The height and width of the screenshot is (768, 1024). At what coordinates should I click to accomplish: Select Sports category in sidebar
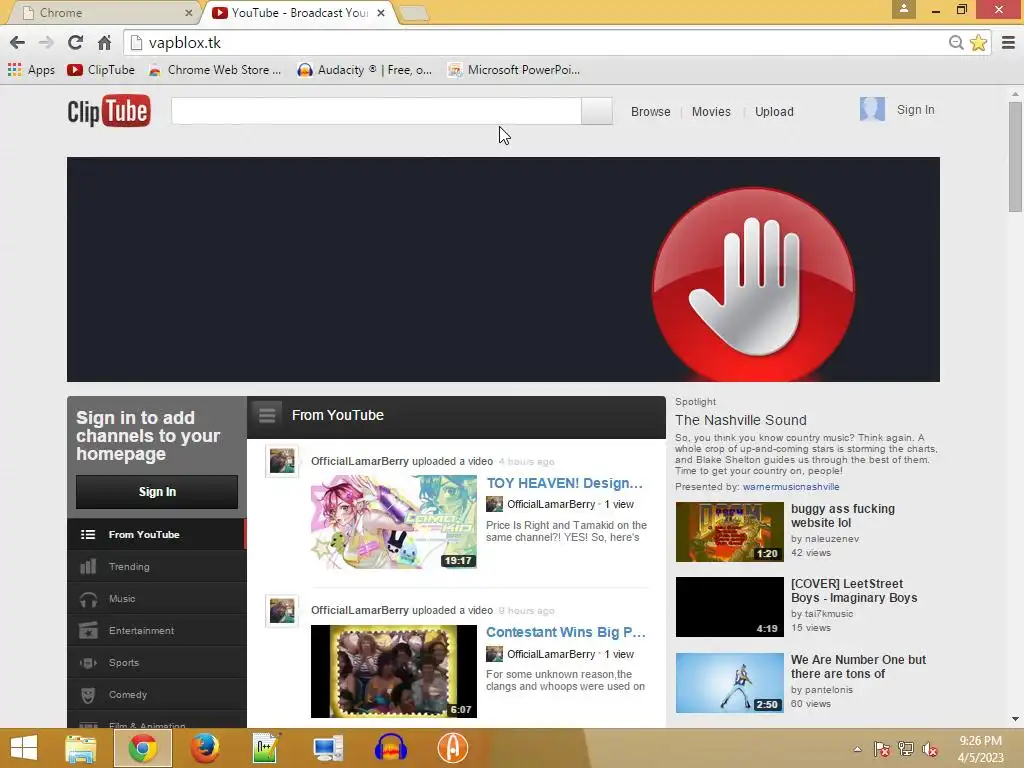tap(157, 662)
